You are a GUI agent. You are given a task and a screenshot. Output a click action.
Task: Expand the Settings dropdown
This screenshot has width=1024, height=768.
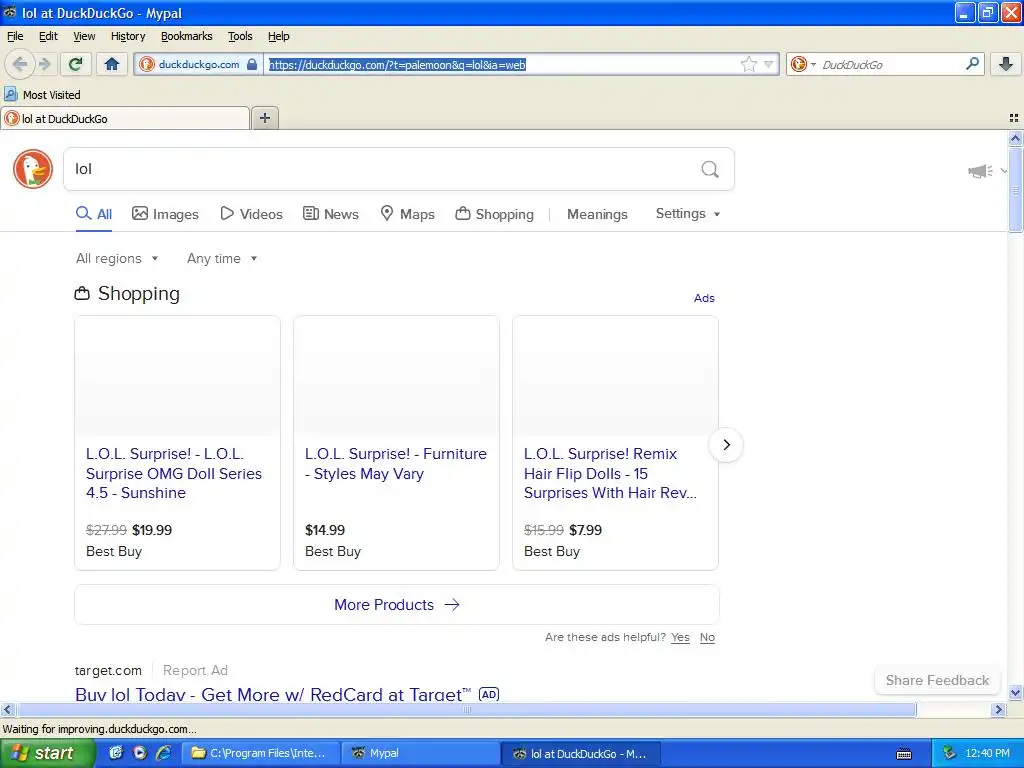click(688, 214)
